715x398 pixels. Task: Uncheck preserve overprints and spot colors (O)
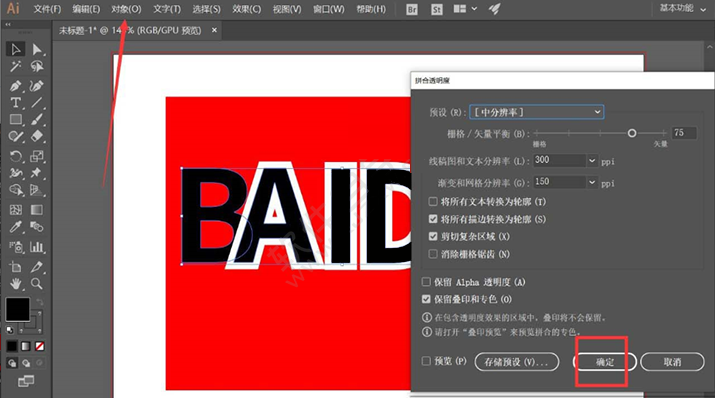[x=426, y=299]
